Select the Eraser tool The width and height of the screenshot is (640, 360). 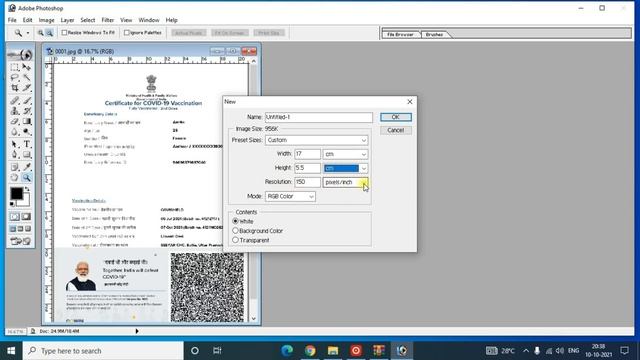click(x=15, y=122)
